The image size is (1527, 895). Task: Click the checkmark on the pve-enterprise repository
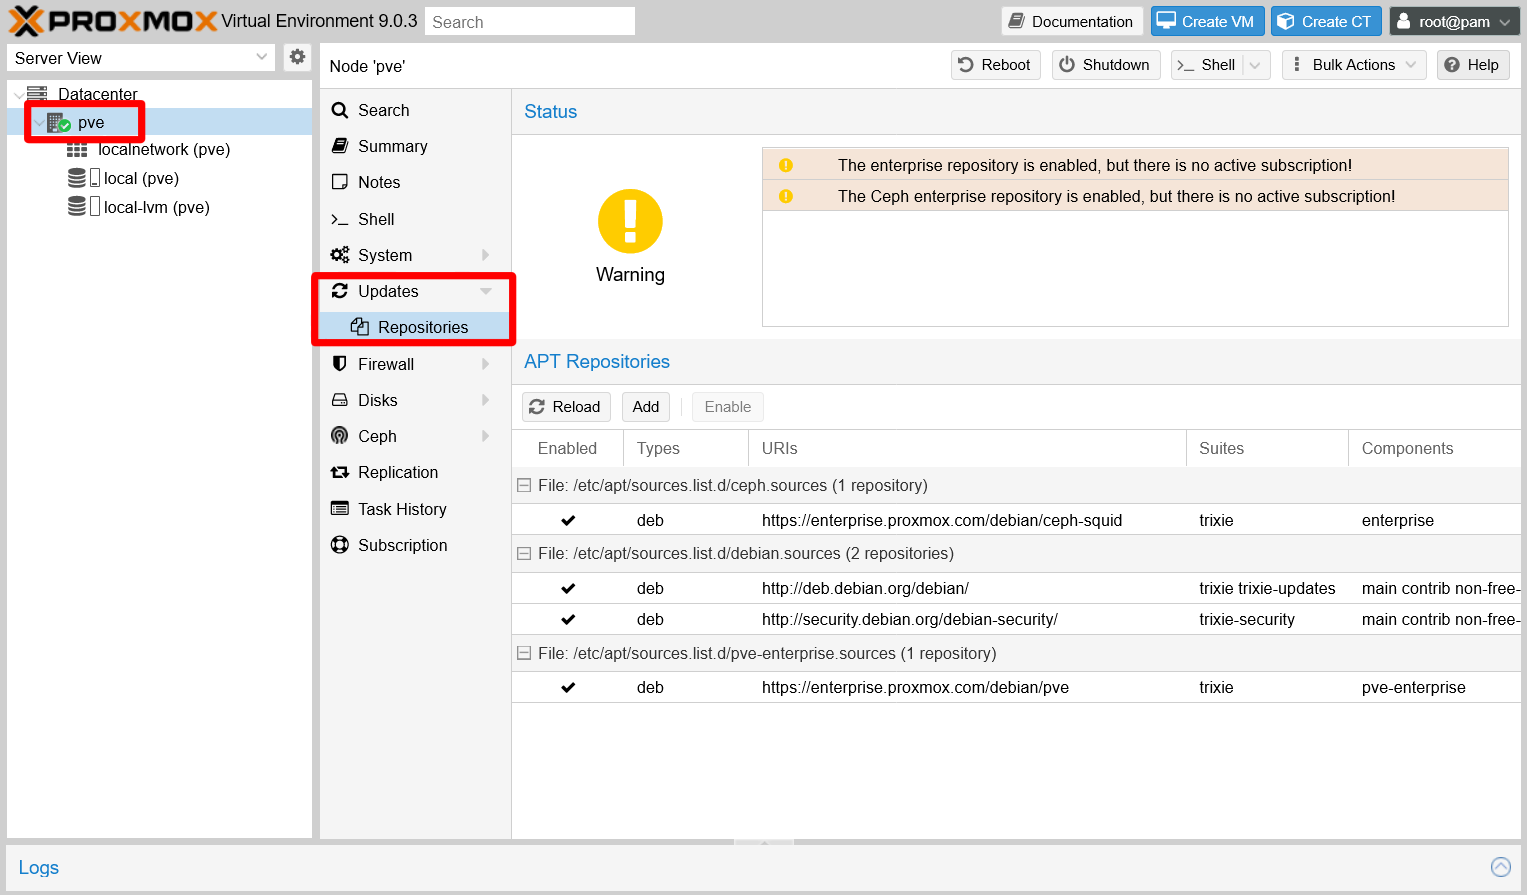click(568, 687)
